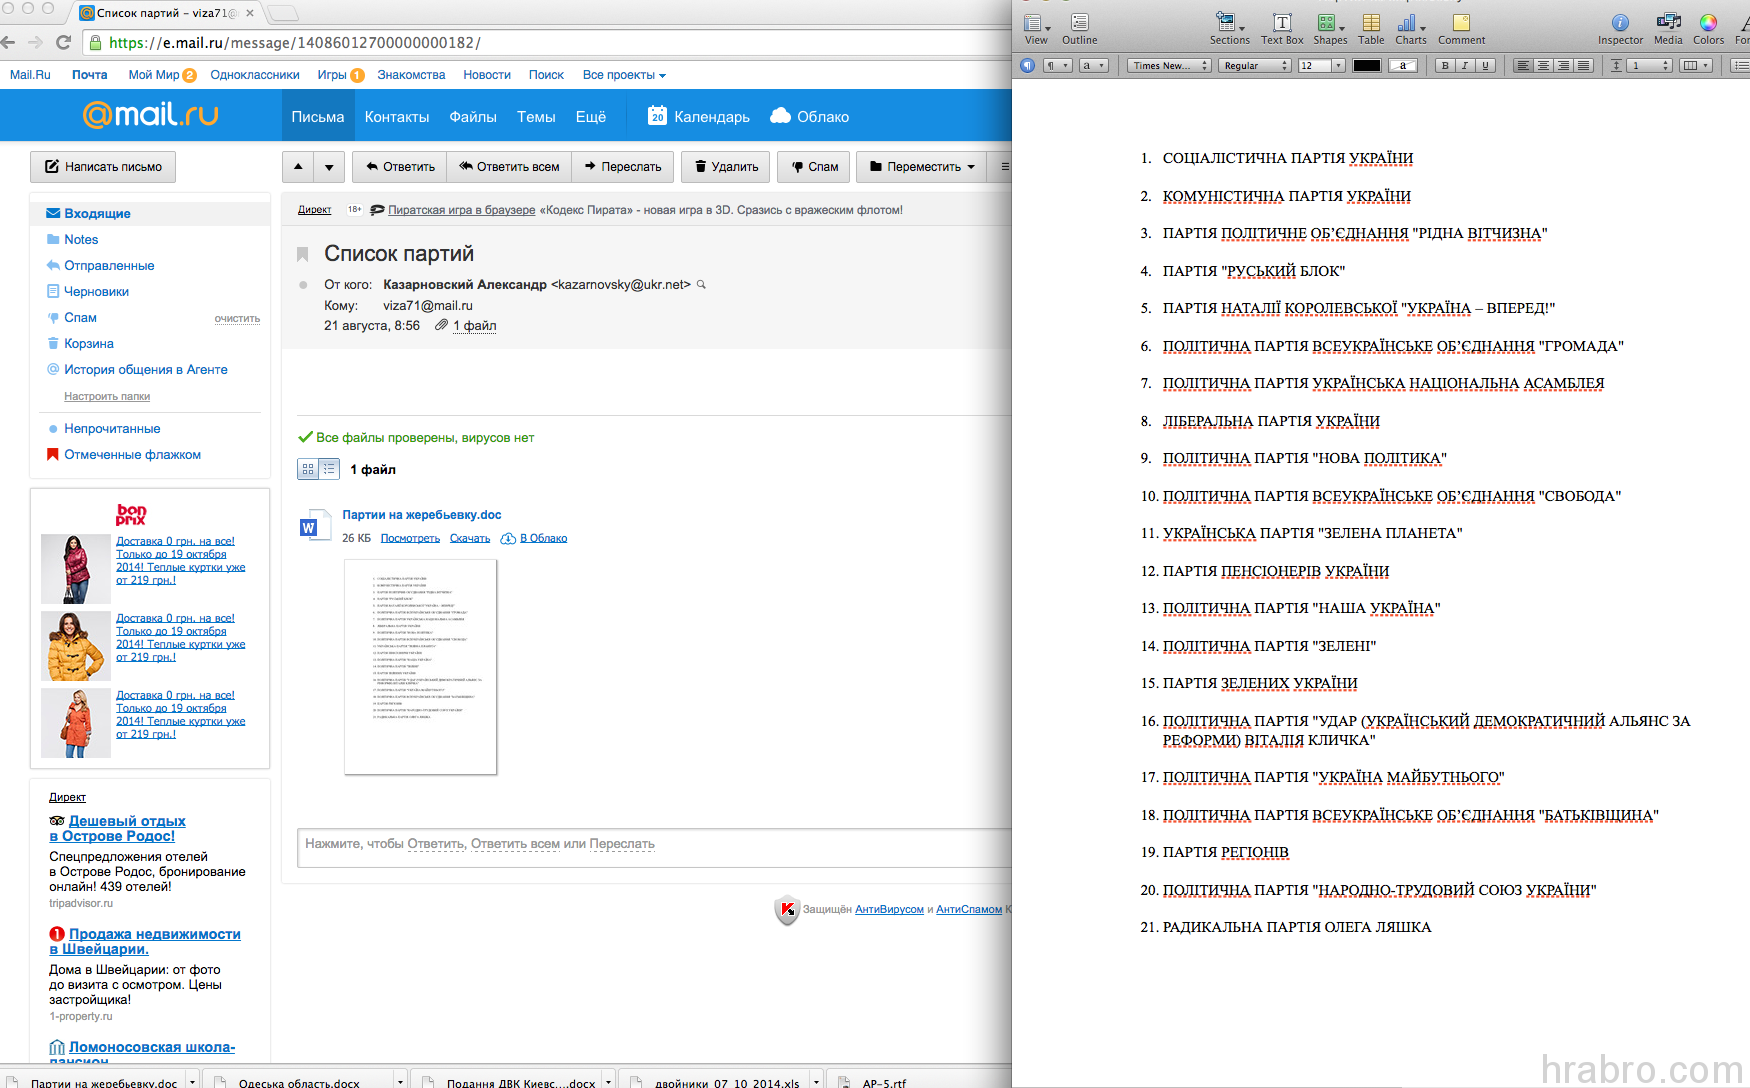Viewport: 1750px width, 1088px height.
Task: Switch attachments to list view
Action: coord(329,469)
